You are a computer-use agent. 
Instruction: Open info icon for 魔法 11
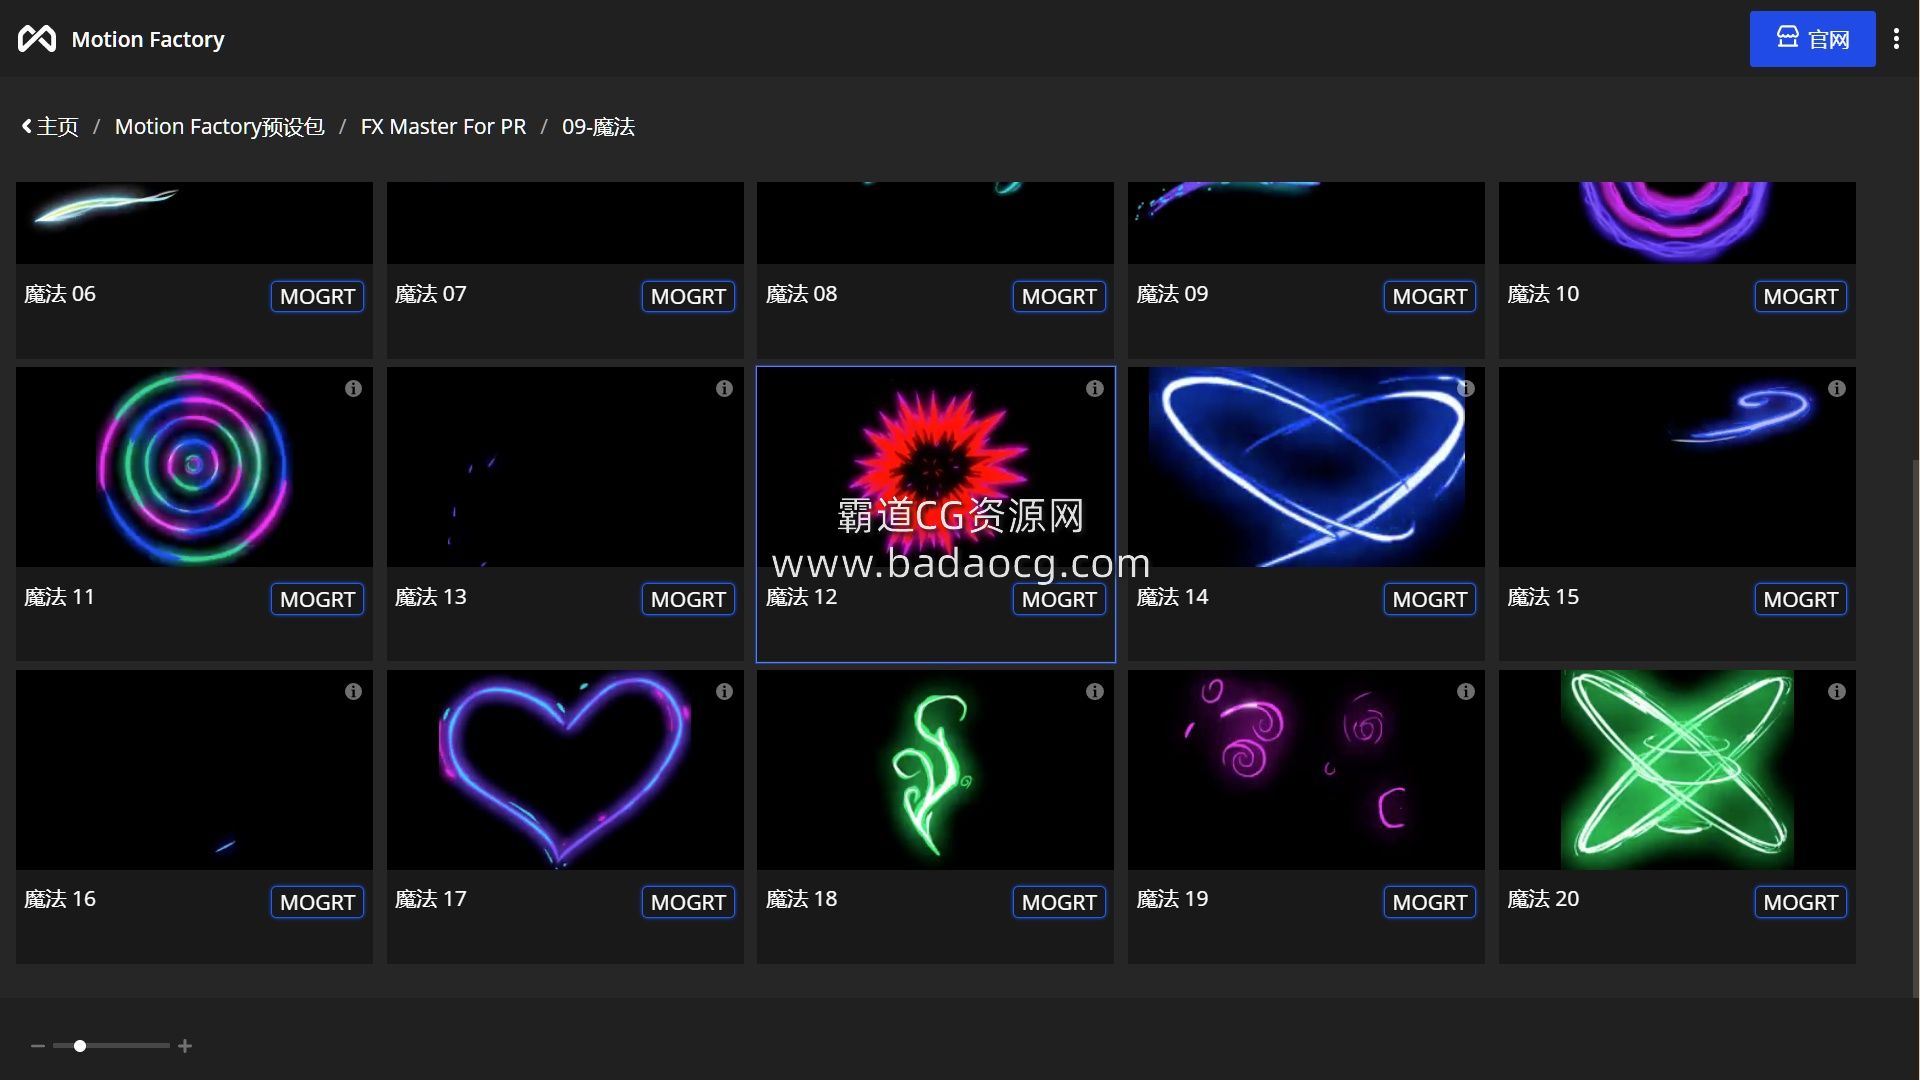pos(353,388)
